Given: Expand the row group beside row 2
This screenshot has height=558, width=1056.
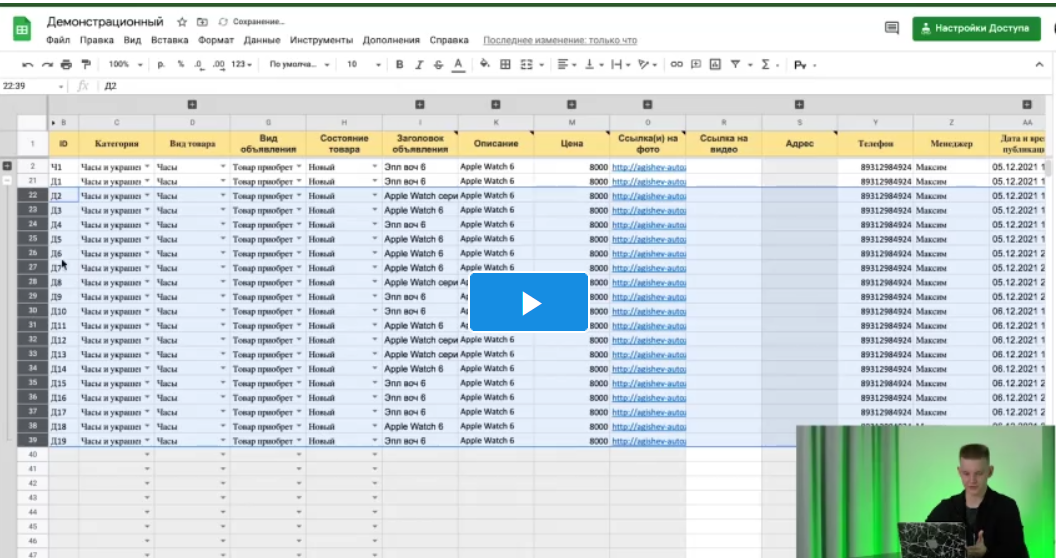Looking at the screenshot, I should click(x=7, y=166).
